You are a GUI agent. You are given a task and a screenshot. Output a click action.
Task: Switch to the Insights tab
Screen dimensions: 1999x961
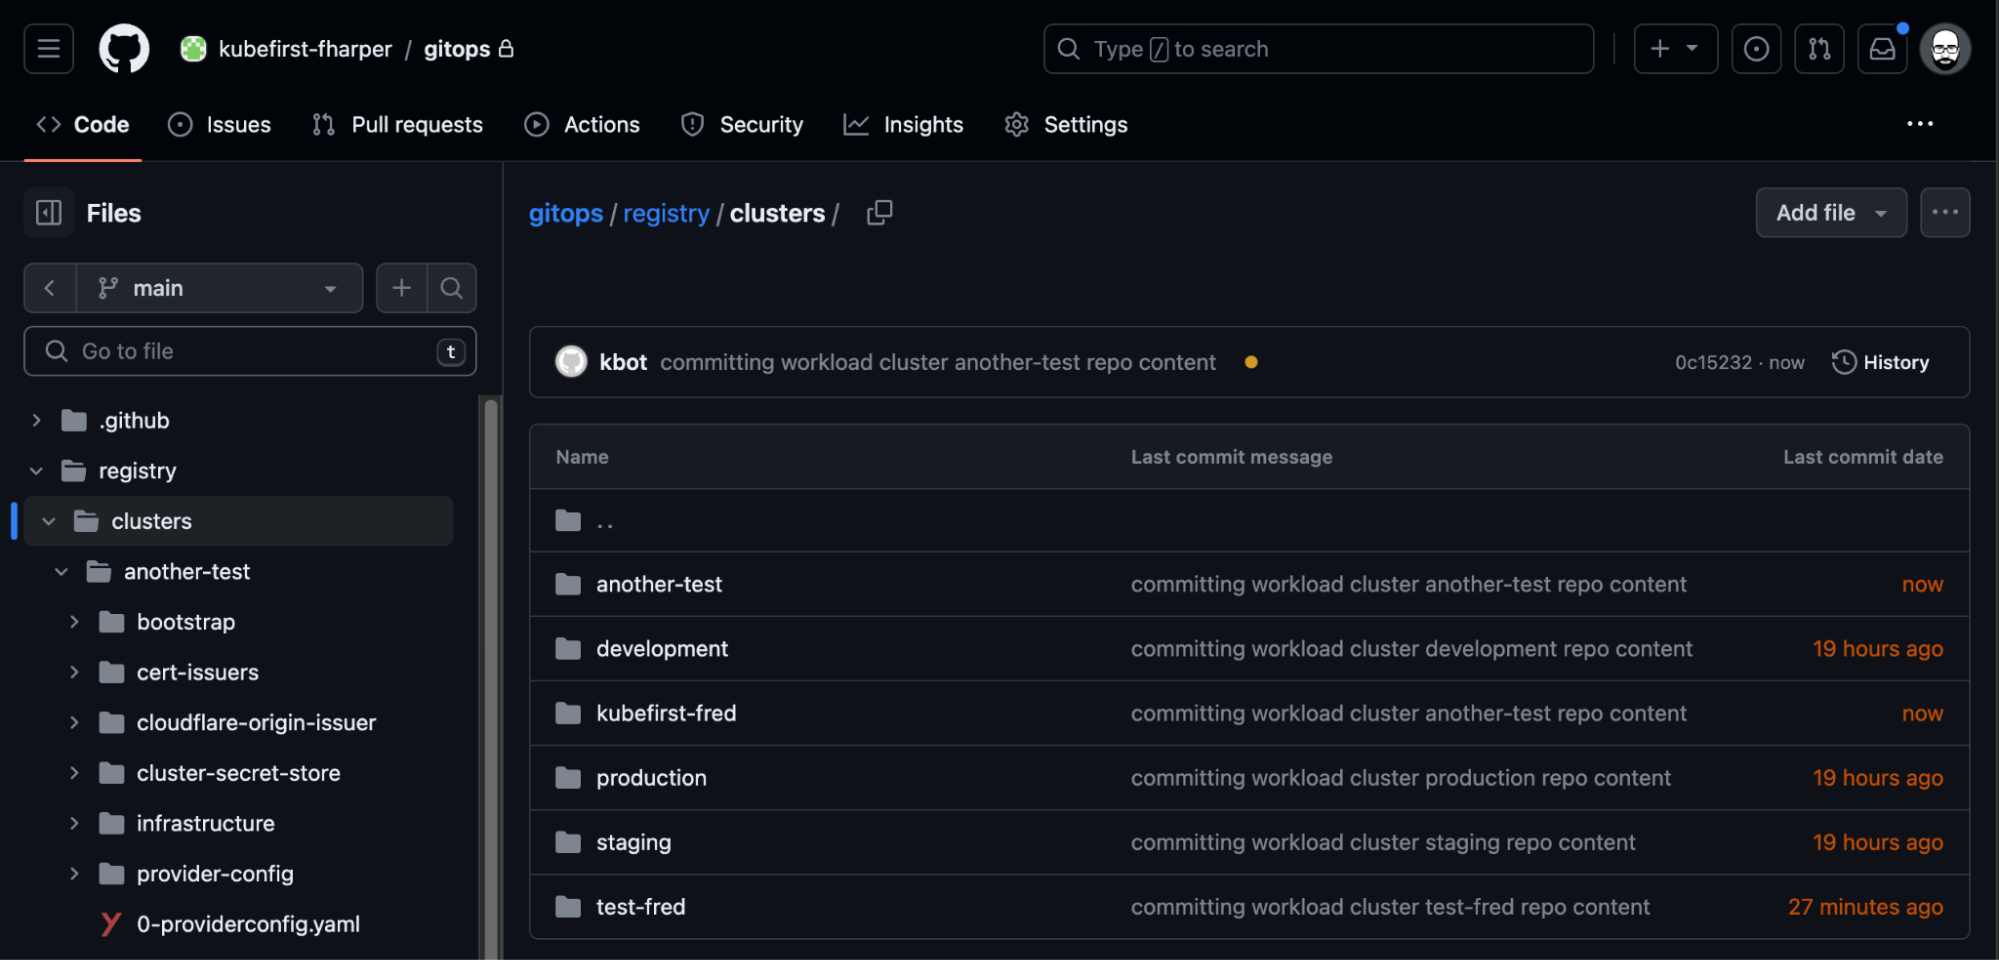pyautogui.click(x=904, y=124)
